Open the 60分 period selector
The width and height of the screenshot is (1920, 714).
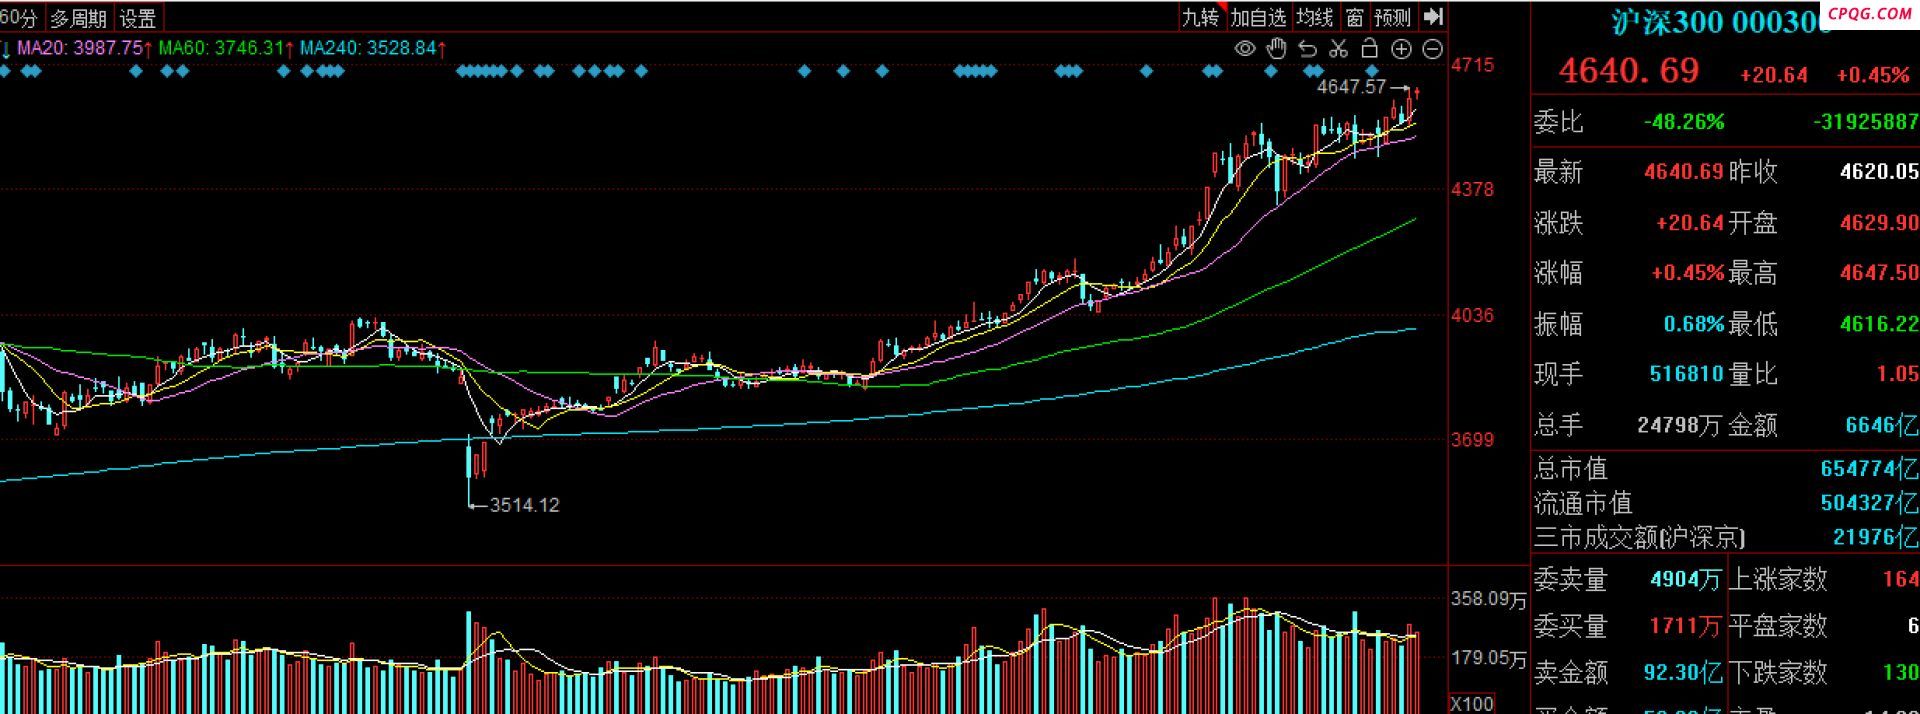[x=20, y=18]
